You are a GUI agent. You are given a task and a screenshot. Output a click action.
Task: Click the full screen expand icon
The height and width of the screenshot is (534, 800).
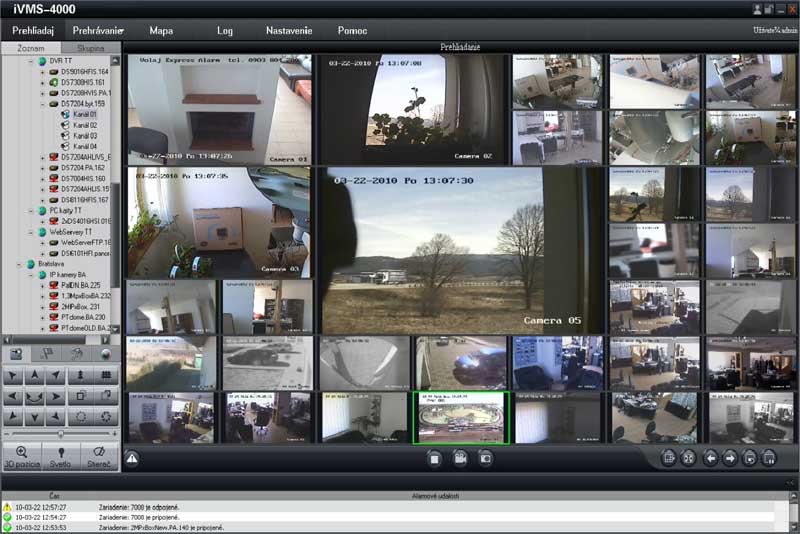point(688,459)
